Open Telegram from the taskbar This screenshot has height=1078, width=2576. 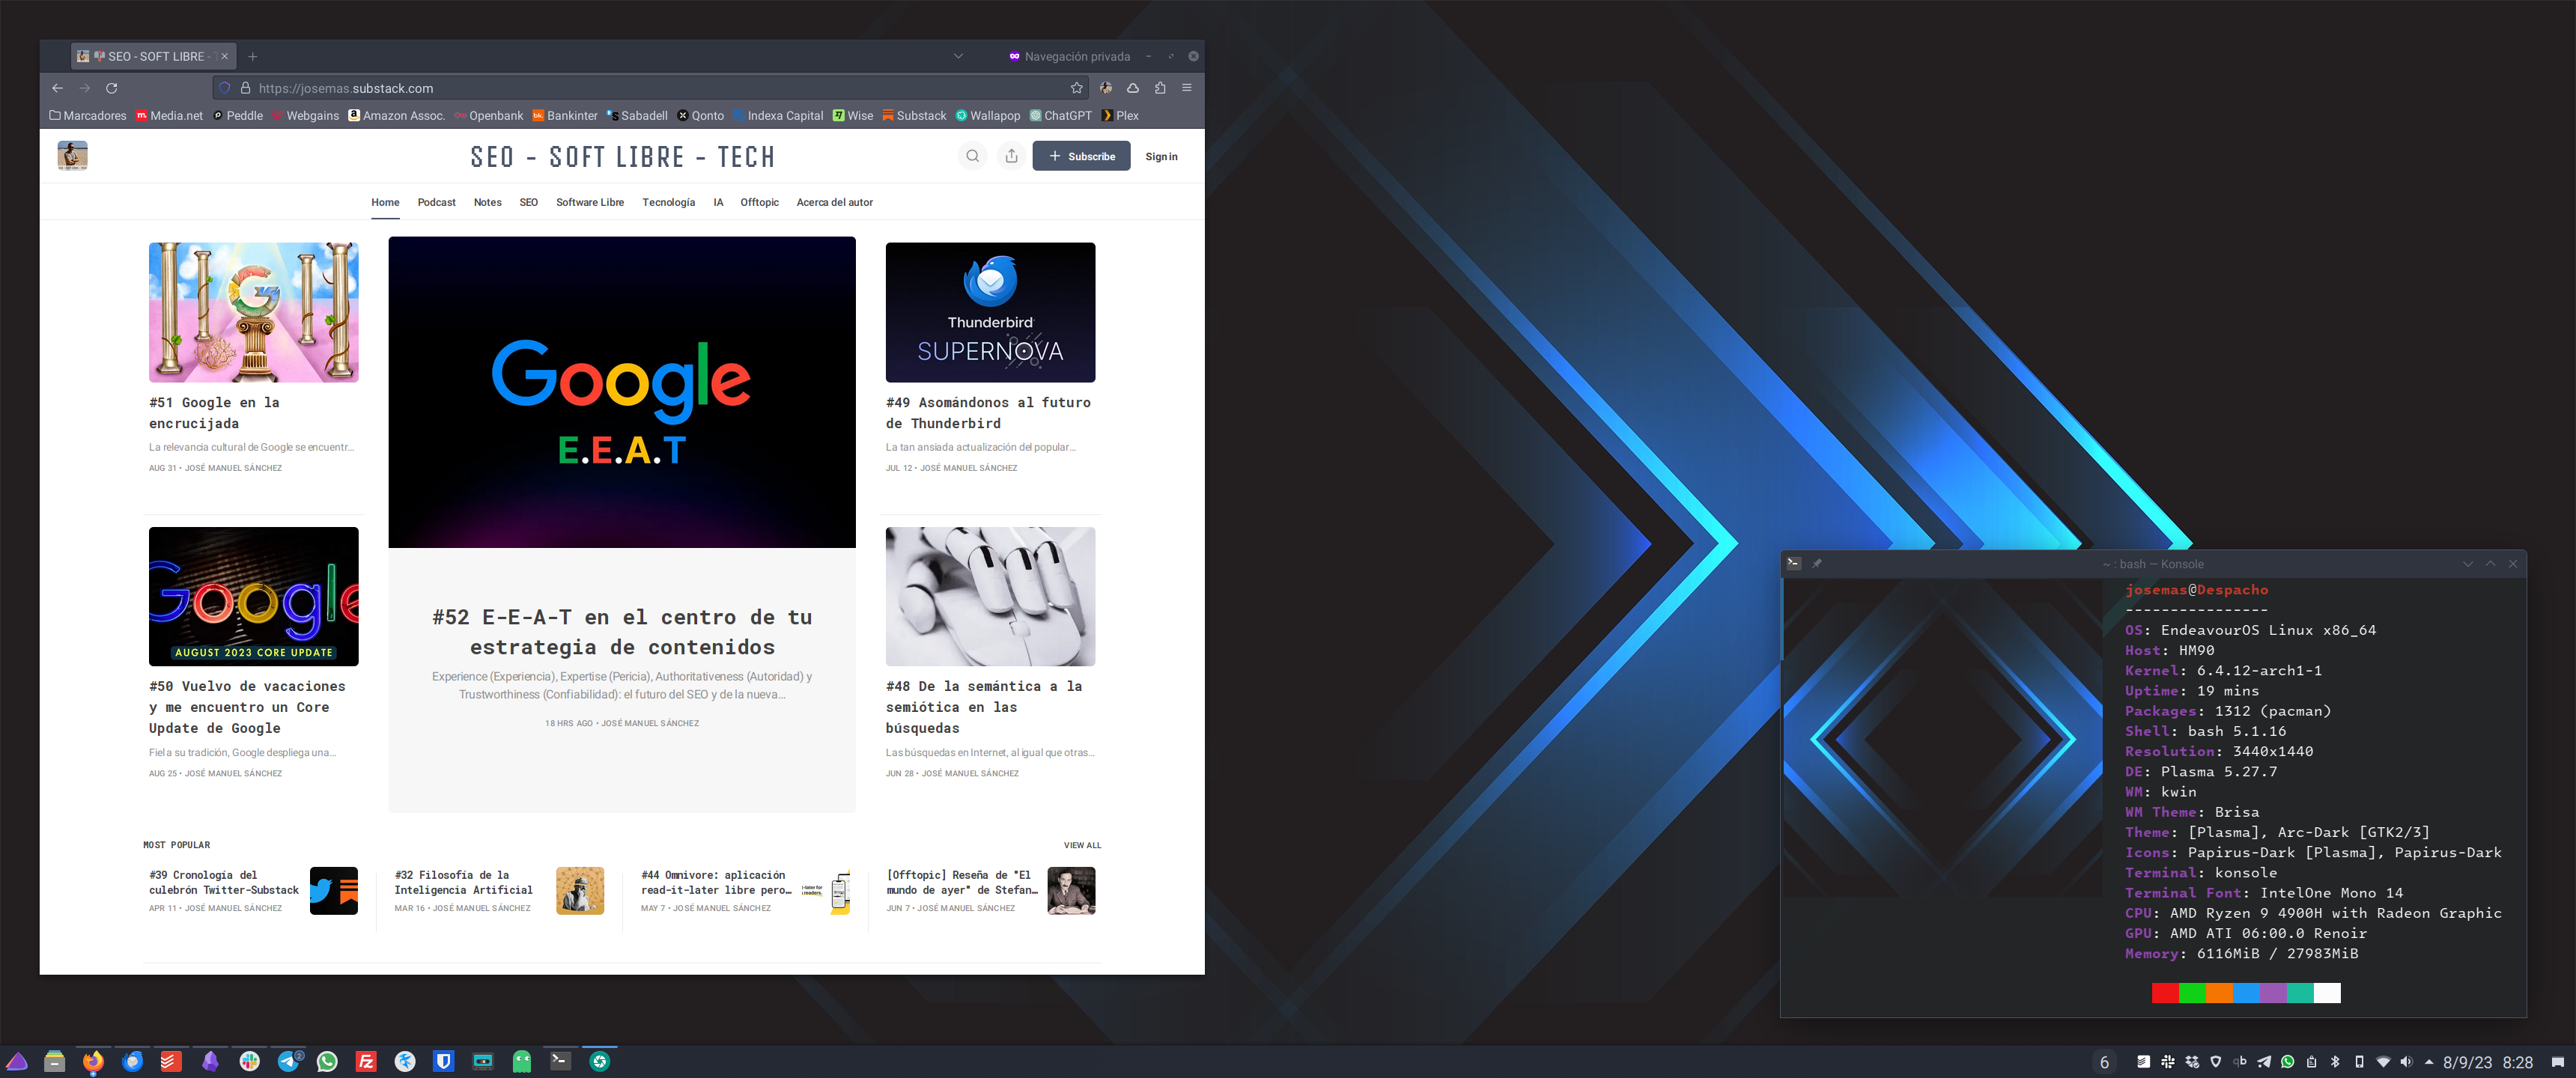tap(289, 1061)
